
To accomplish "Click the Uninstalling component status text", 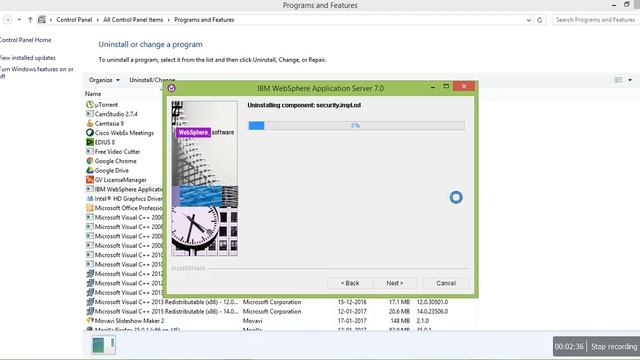I will tap(304, 105).
